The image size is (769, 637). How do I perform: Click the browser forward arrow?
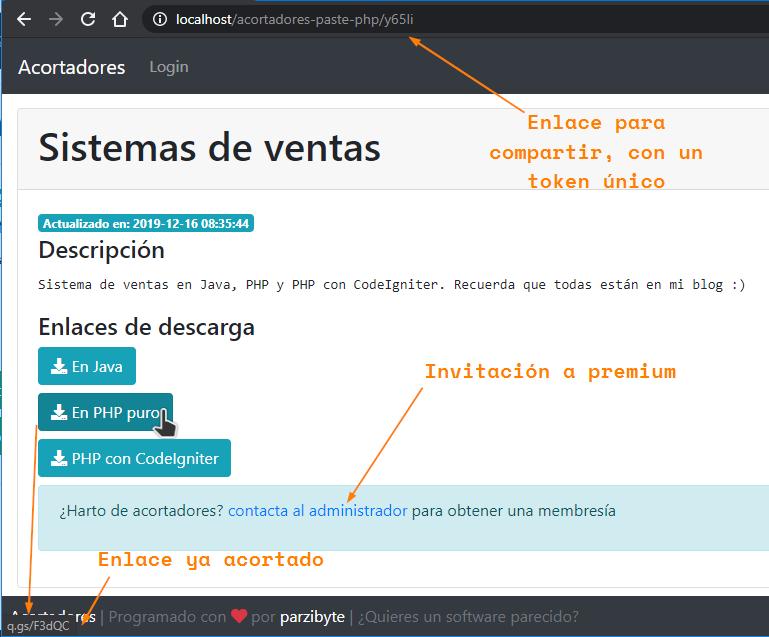pyautogui.click(x=56, y=19)
